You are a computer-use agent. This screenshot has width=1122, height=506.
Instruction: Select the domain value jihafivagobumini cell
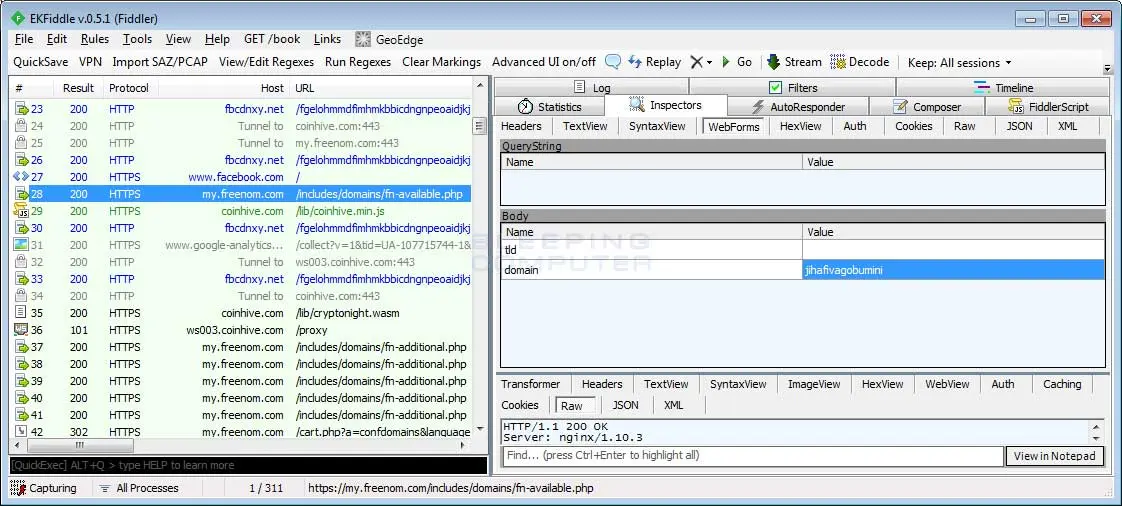click(x=953, y=270)
